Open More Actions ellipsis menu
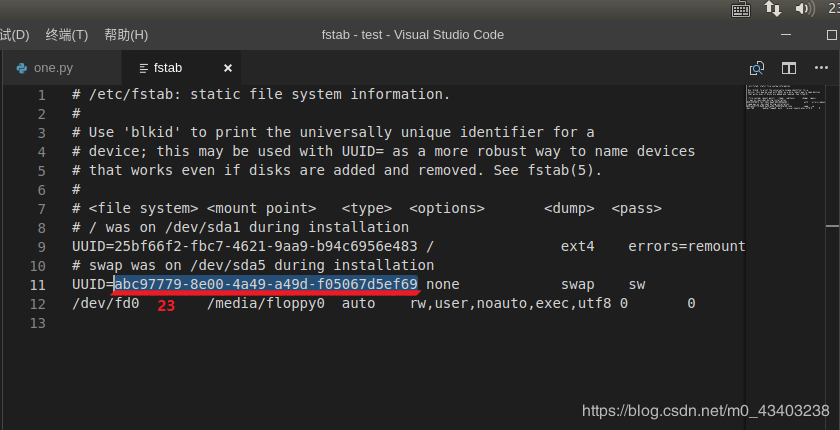 pyautogui.click(x=821, y=67)
